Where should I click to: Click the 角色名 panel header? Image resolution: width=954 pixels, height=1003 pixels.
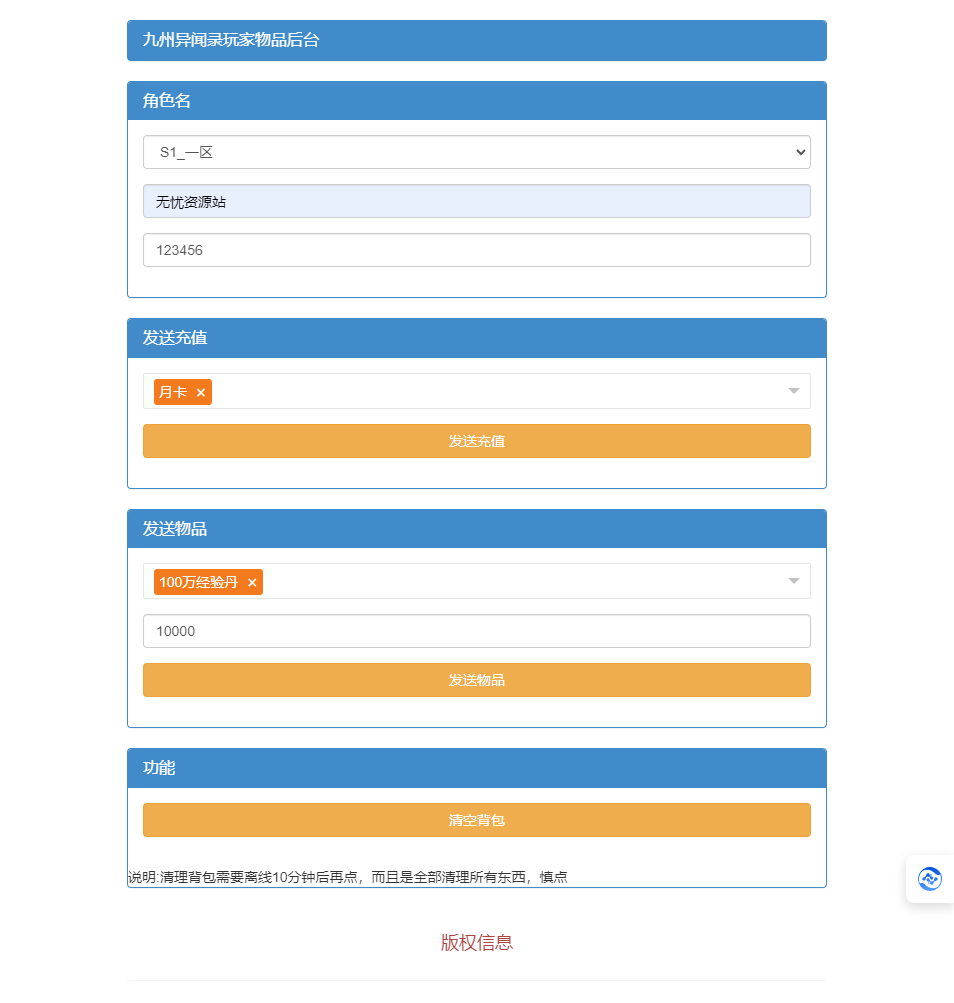477,100
